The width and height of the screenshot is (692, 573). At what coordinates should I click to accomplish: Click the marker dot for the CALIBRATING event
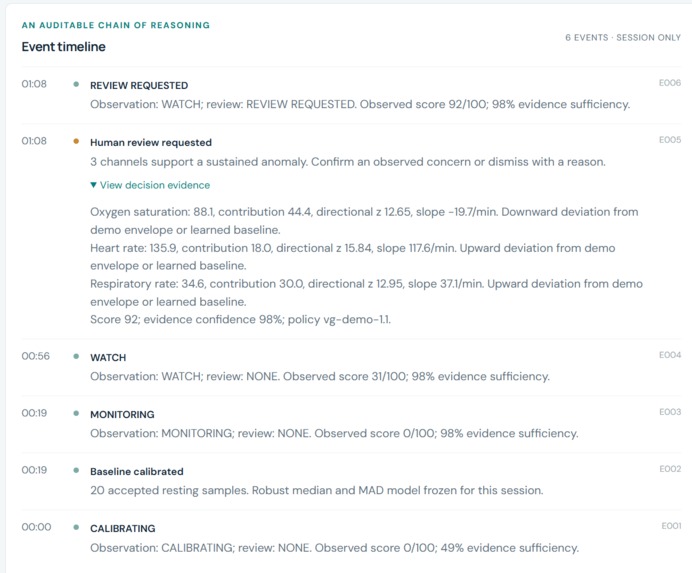point(76,527)
